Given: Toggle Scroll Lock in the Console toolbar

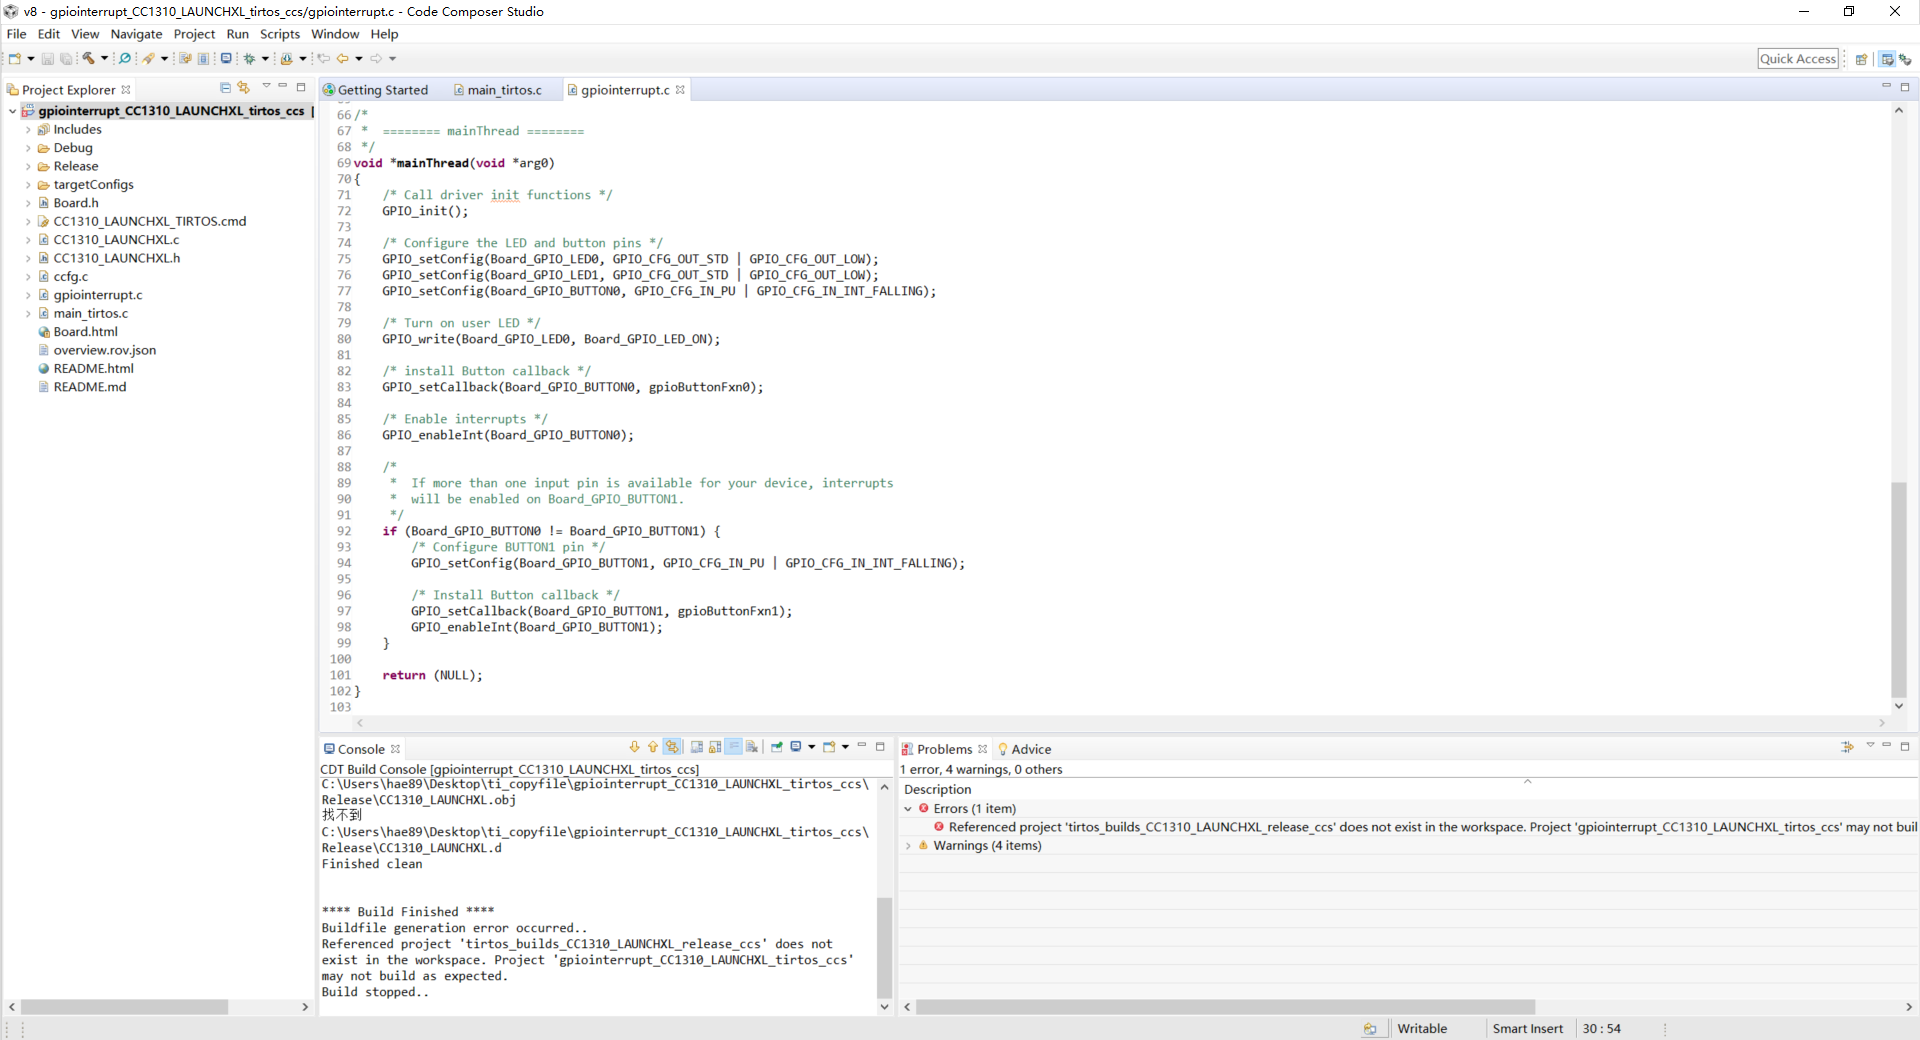Looking at the screenshot, I should (715, 747).
